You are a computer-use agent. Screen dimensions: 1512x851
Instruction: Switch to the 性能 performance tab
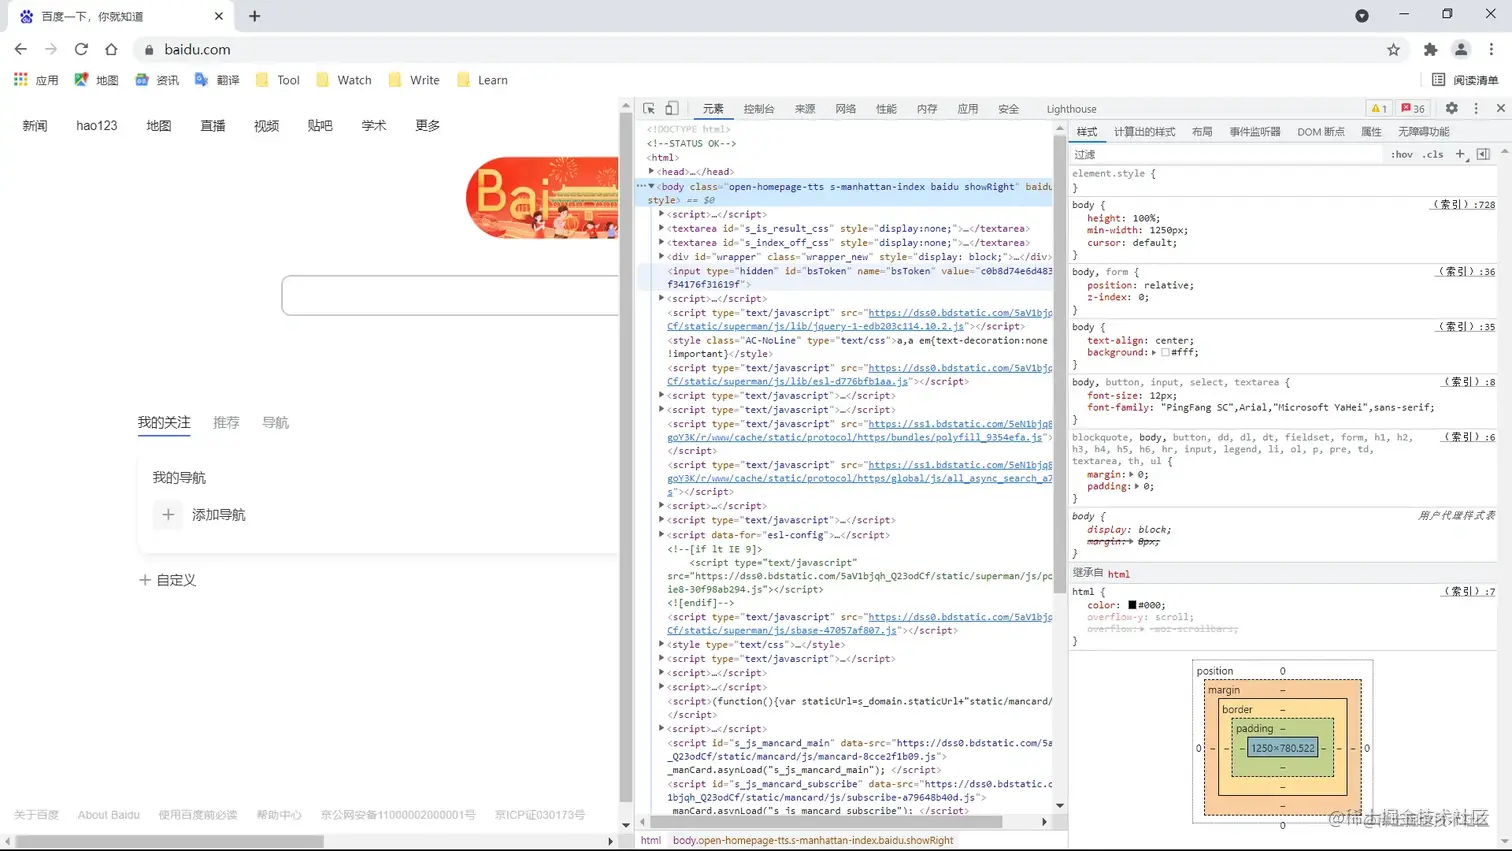tap(887, 109)
